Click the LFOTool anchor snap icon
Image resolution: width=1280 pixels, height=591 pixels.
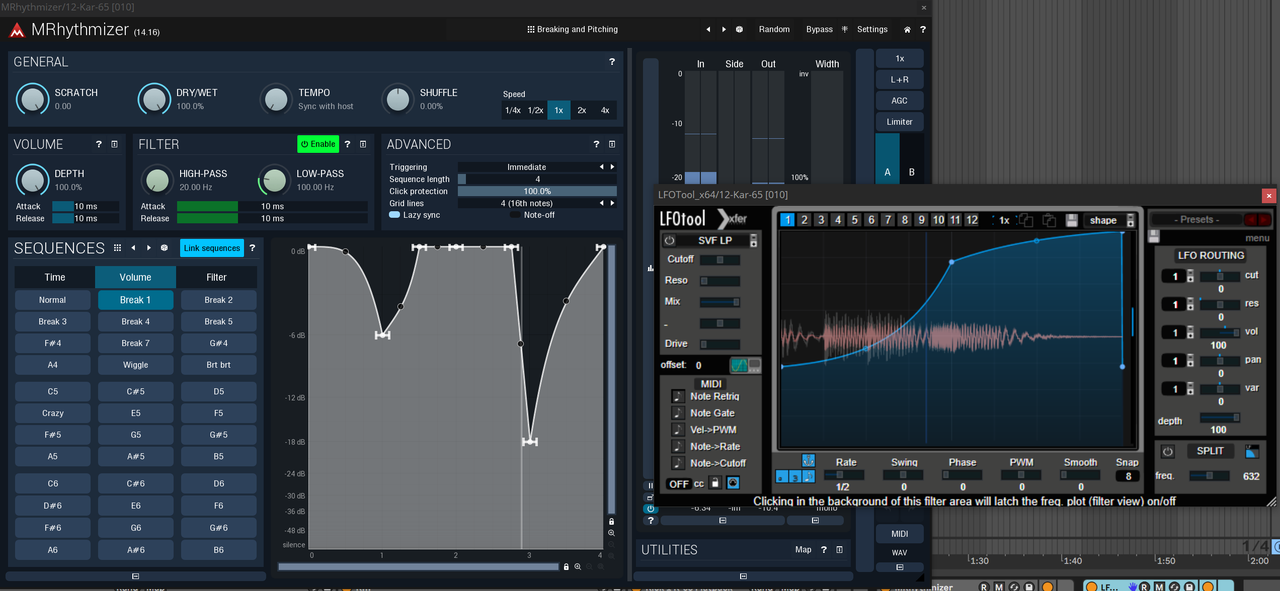(x=808, y=461)
